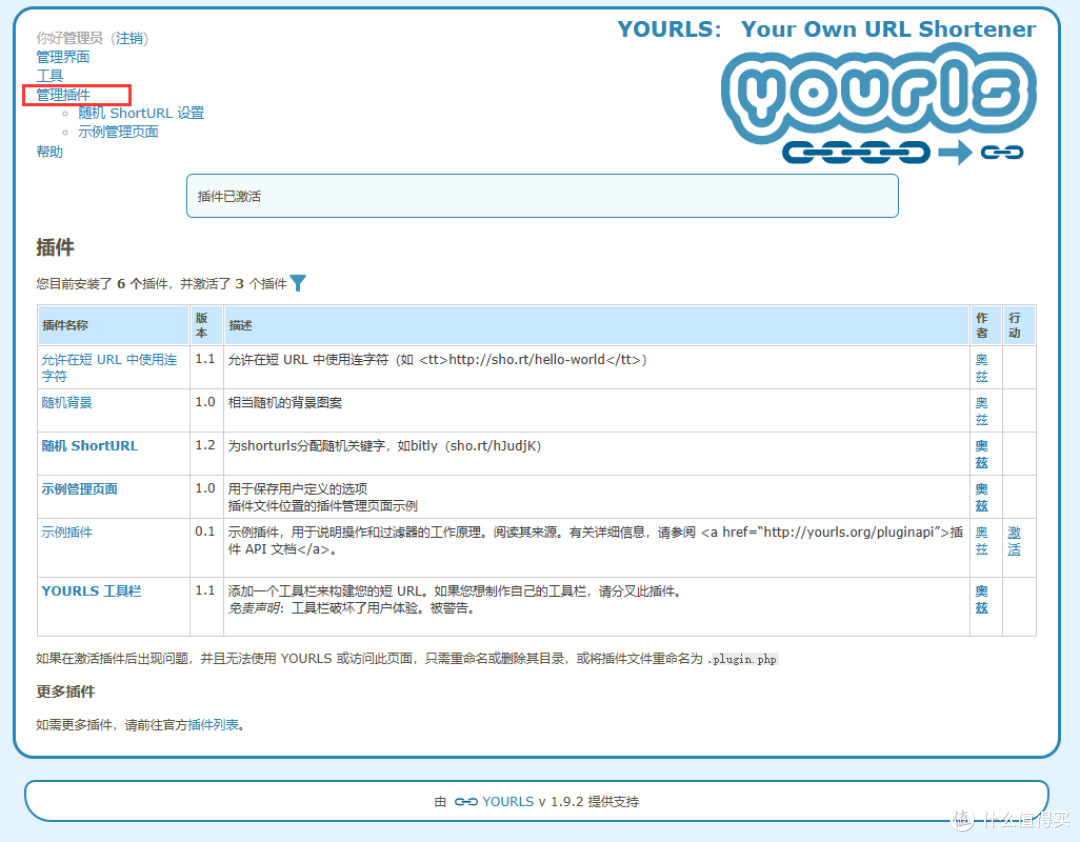Open the 管理界面 admin page from the sidebar
The height and width of the screenshot is (842, 1080).
tap(62, 56)
